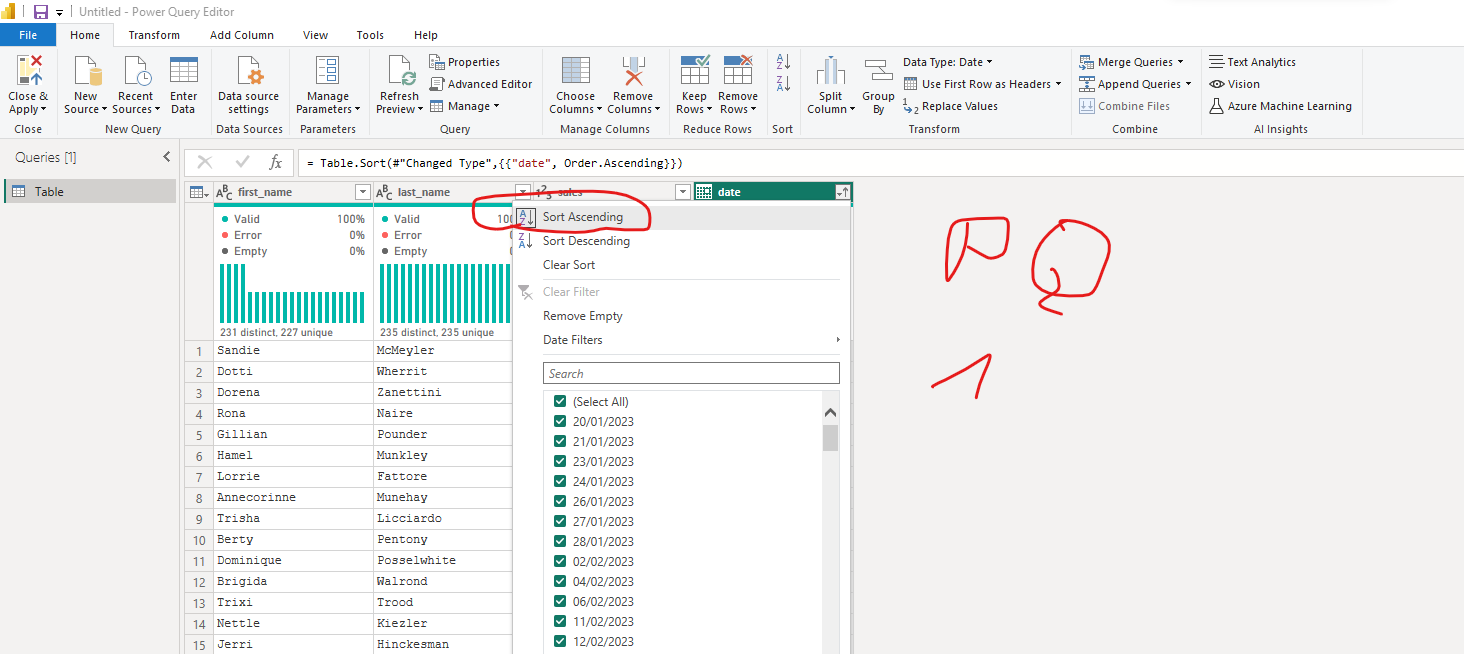Uncheck the 28/01/2023 date checkbox

[x=560, y=541]
